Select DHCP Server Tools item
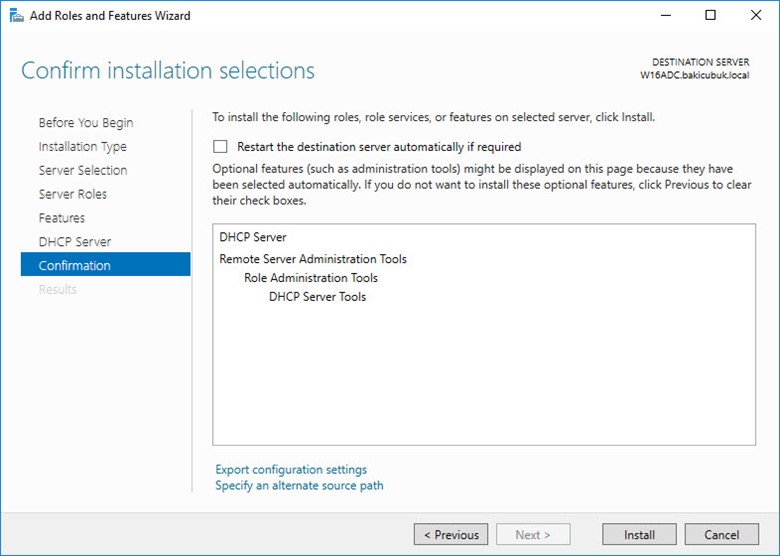The height and width of the screenshot is (556, 780). [317, 297]
